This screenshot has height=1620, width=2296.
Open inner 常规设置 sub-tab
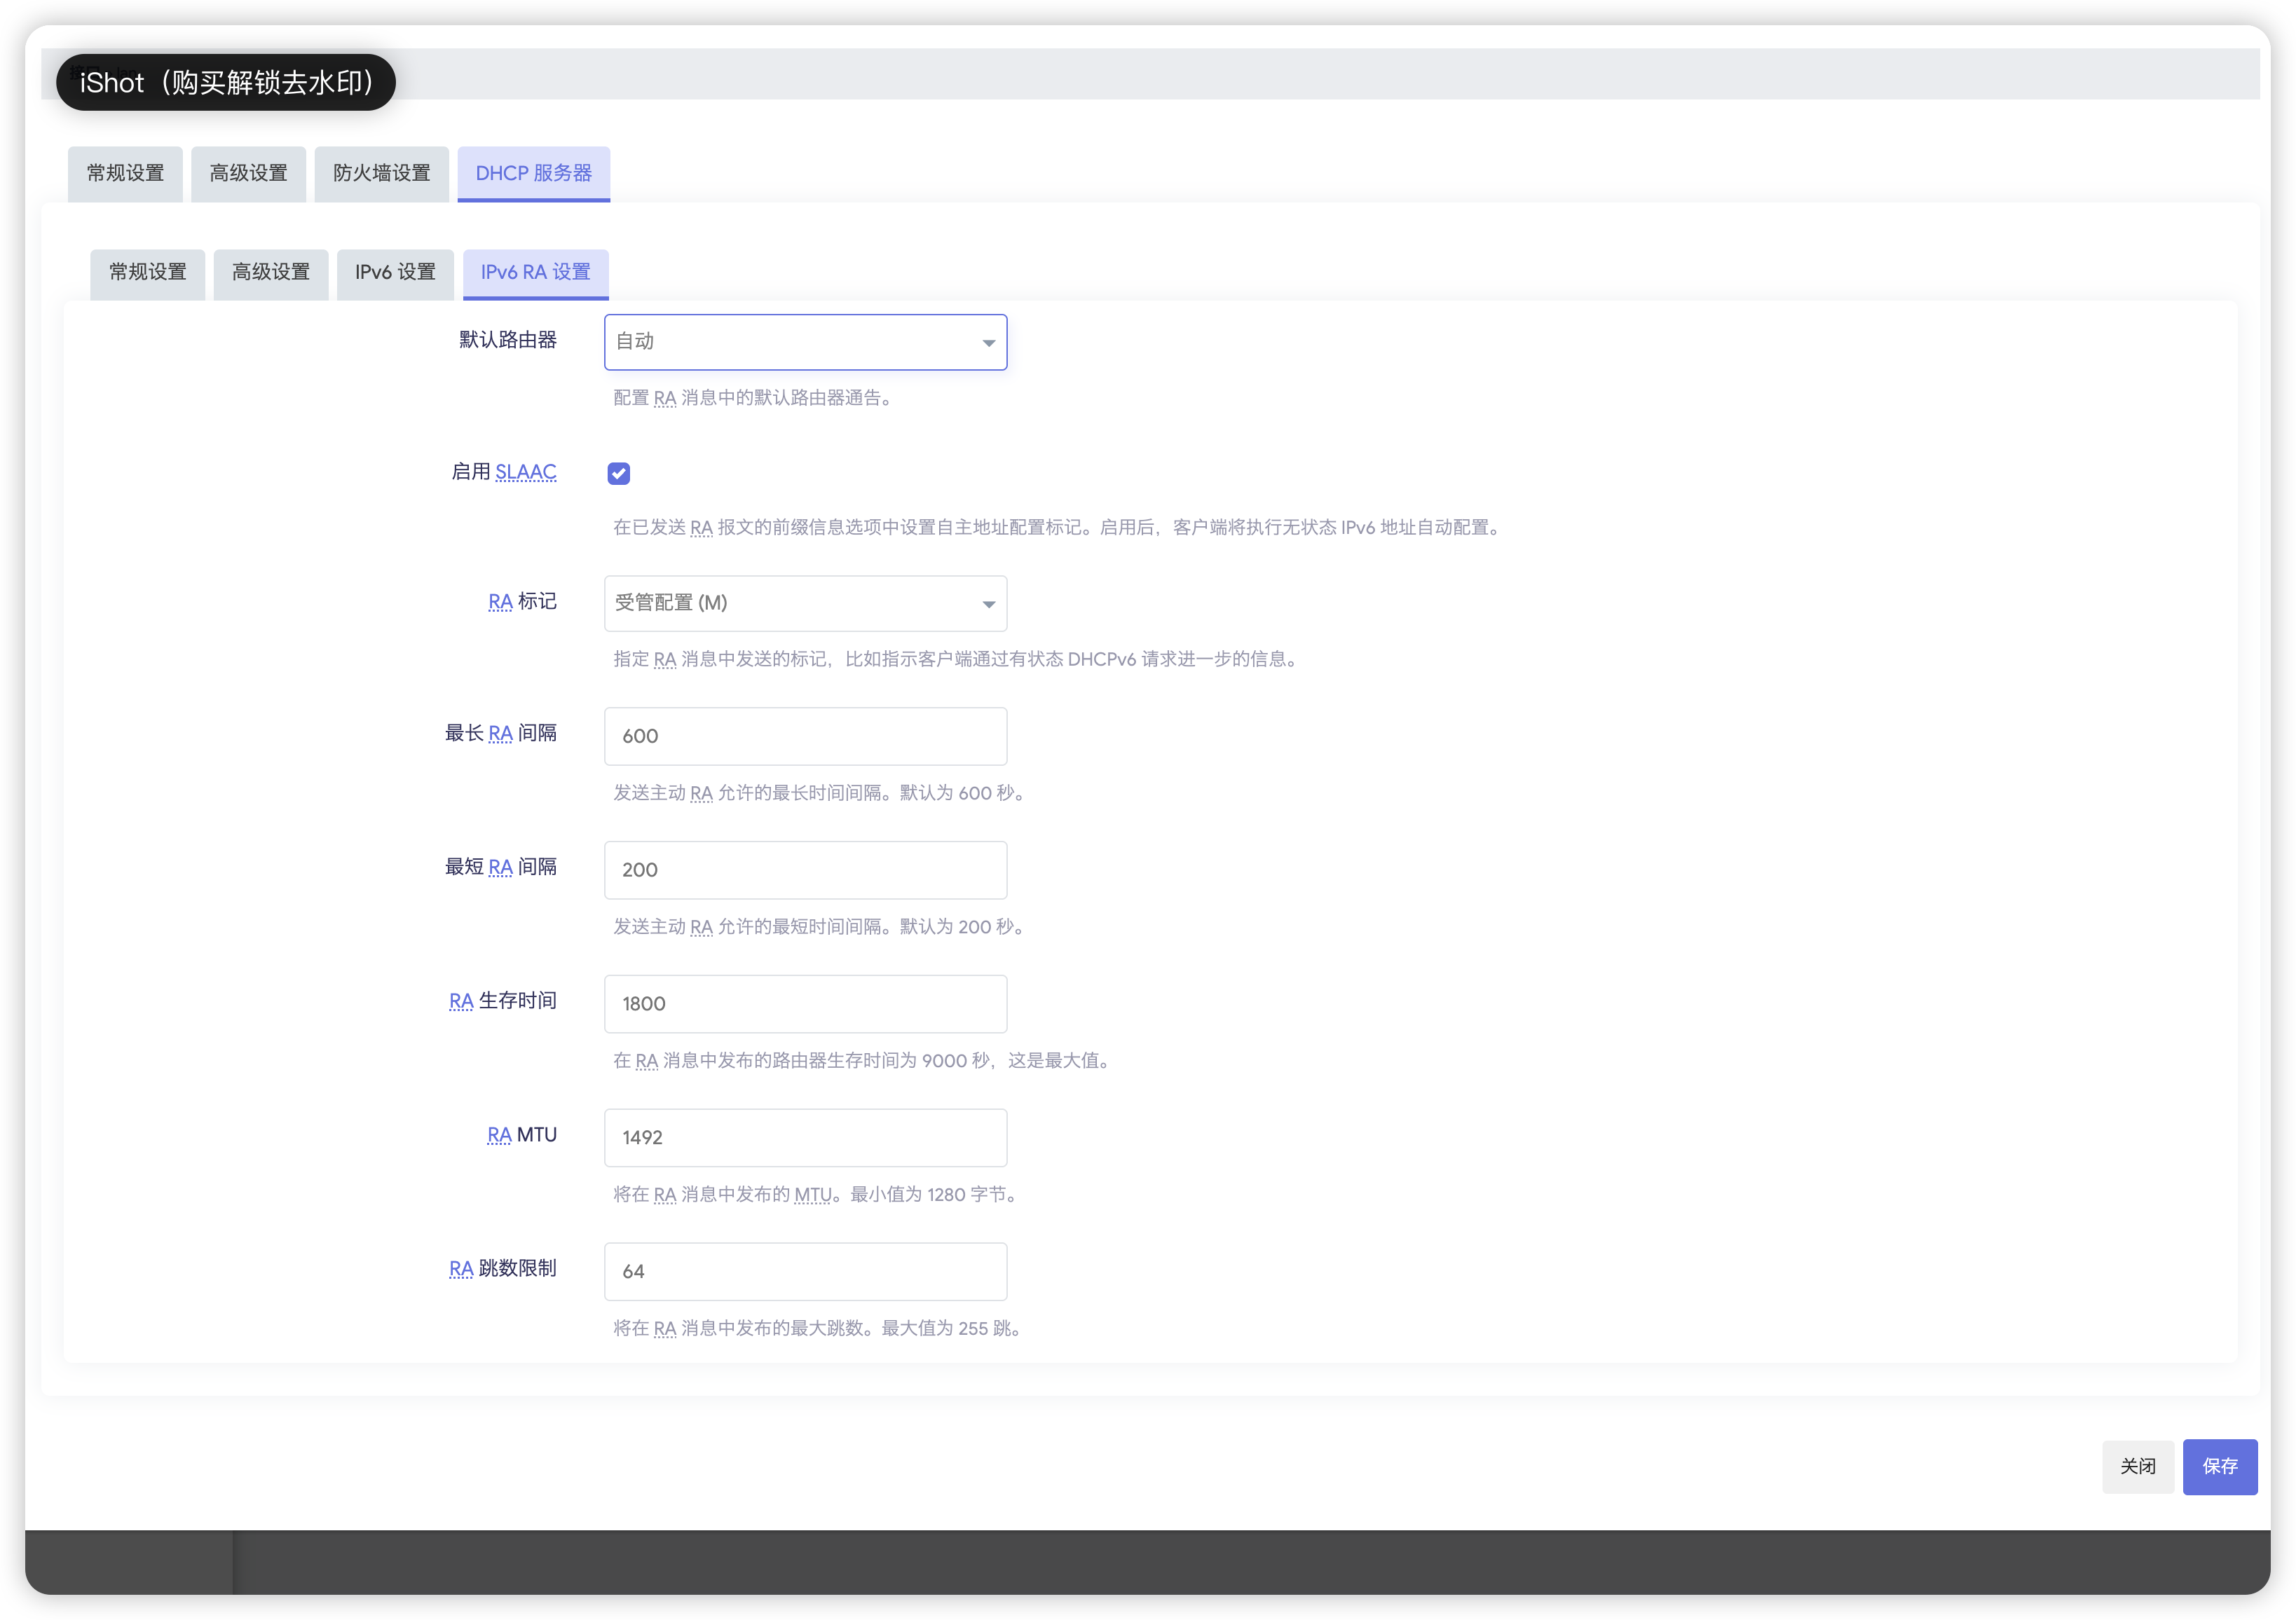point(147,273)
